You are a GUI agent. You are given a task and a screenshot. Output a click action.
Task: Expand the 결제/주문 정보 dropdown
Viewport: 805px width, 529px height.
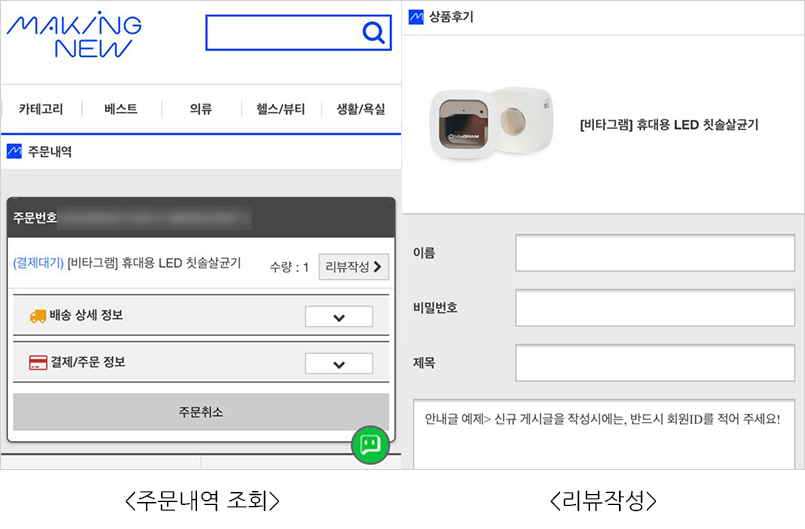(x=339, y=364)
